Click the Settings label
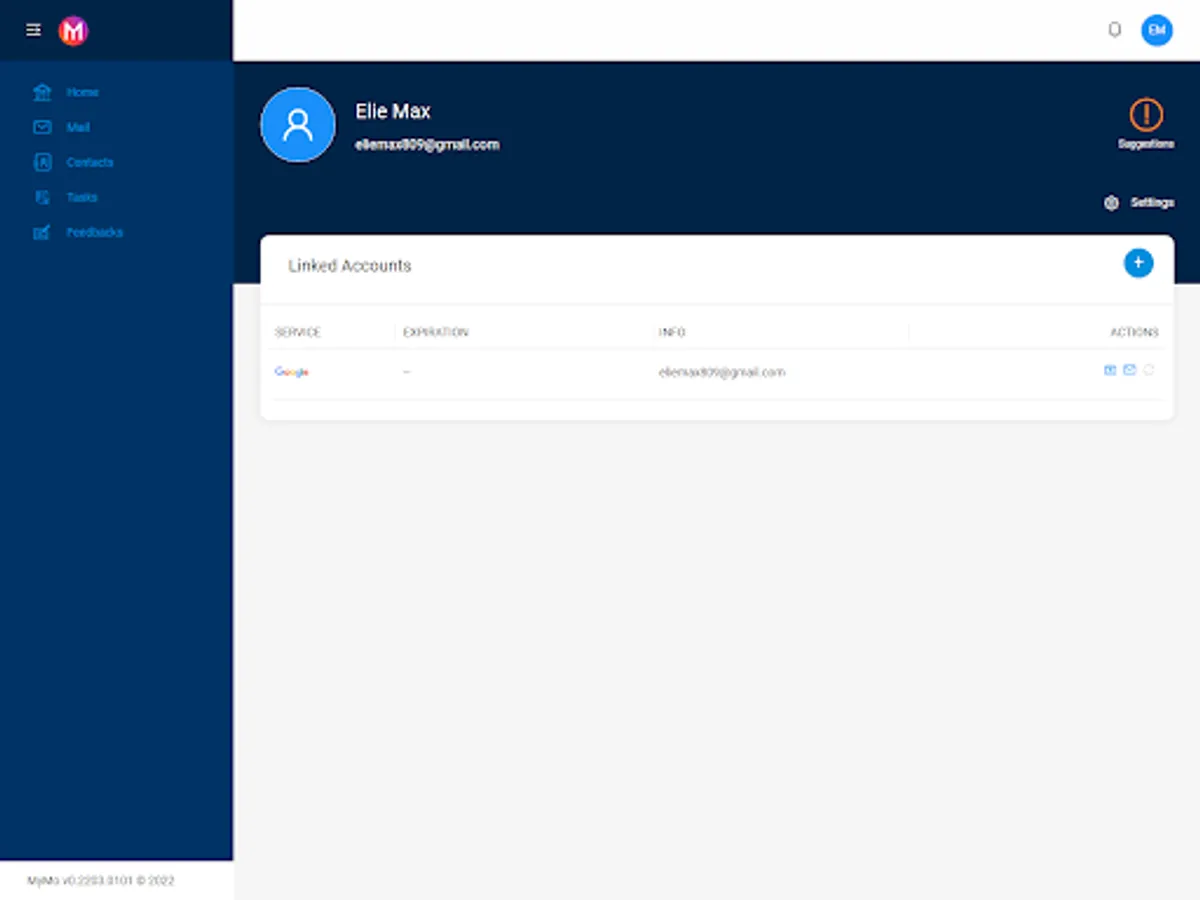 tap(1152, 203)
